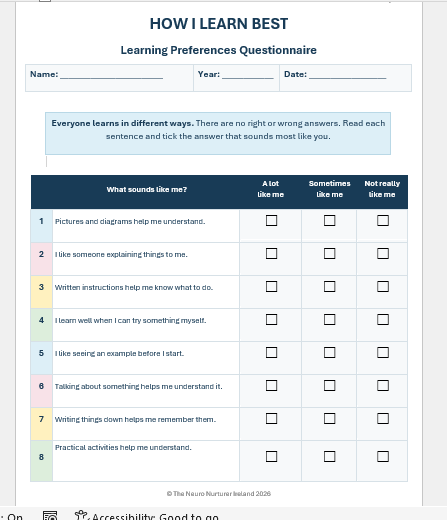Tick 'Sometimes like me' for statement 8
The width and height of the screenshot is (447, 520).
pos(329,456)
